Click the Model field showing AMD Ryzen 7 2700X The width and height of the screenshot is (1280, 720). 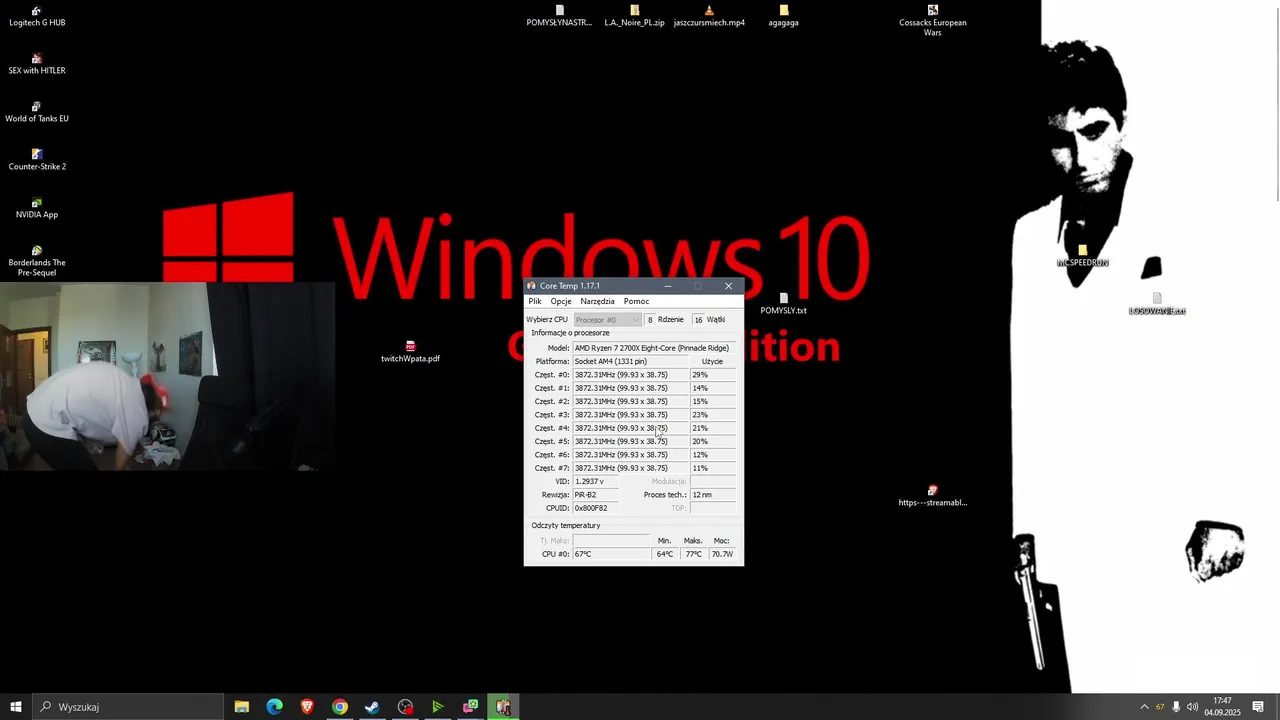pyautogui.click(x=655, y=348)
